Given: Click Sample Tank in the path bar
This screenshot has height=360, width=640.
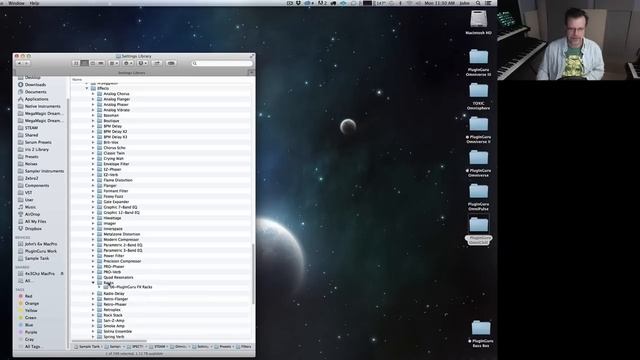Looking at the screenshot, I should pos(87,347).
